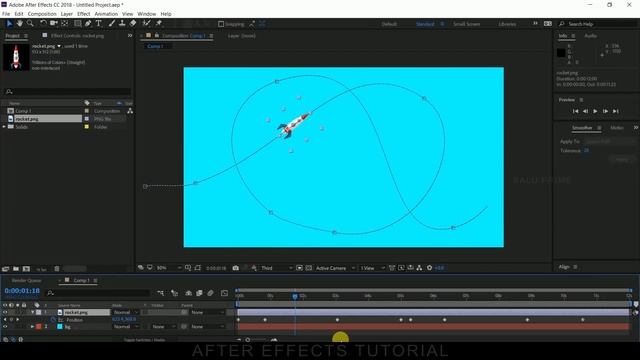Toggle Hide Shy Layers in timeline header
Image resolution: width=640 pixels, height=360 pixels.
188,293
